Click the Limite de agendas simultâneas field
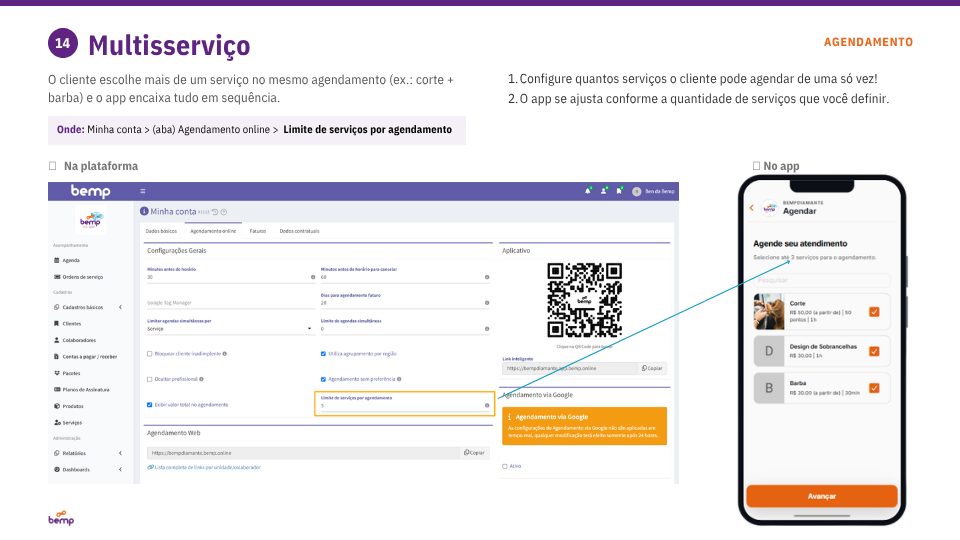This screenshot has width=960, height=540. click(404, 329)
